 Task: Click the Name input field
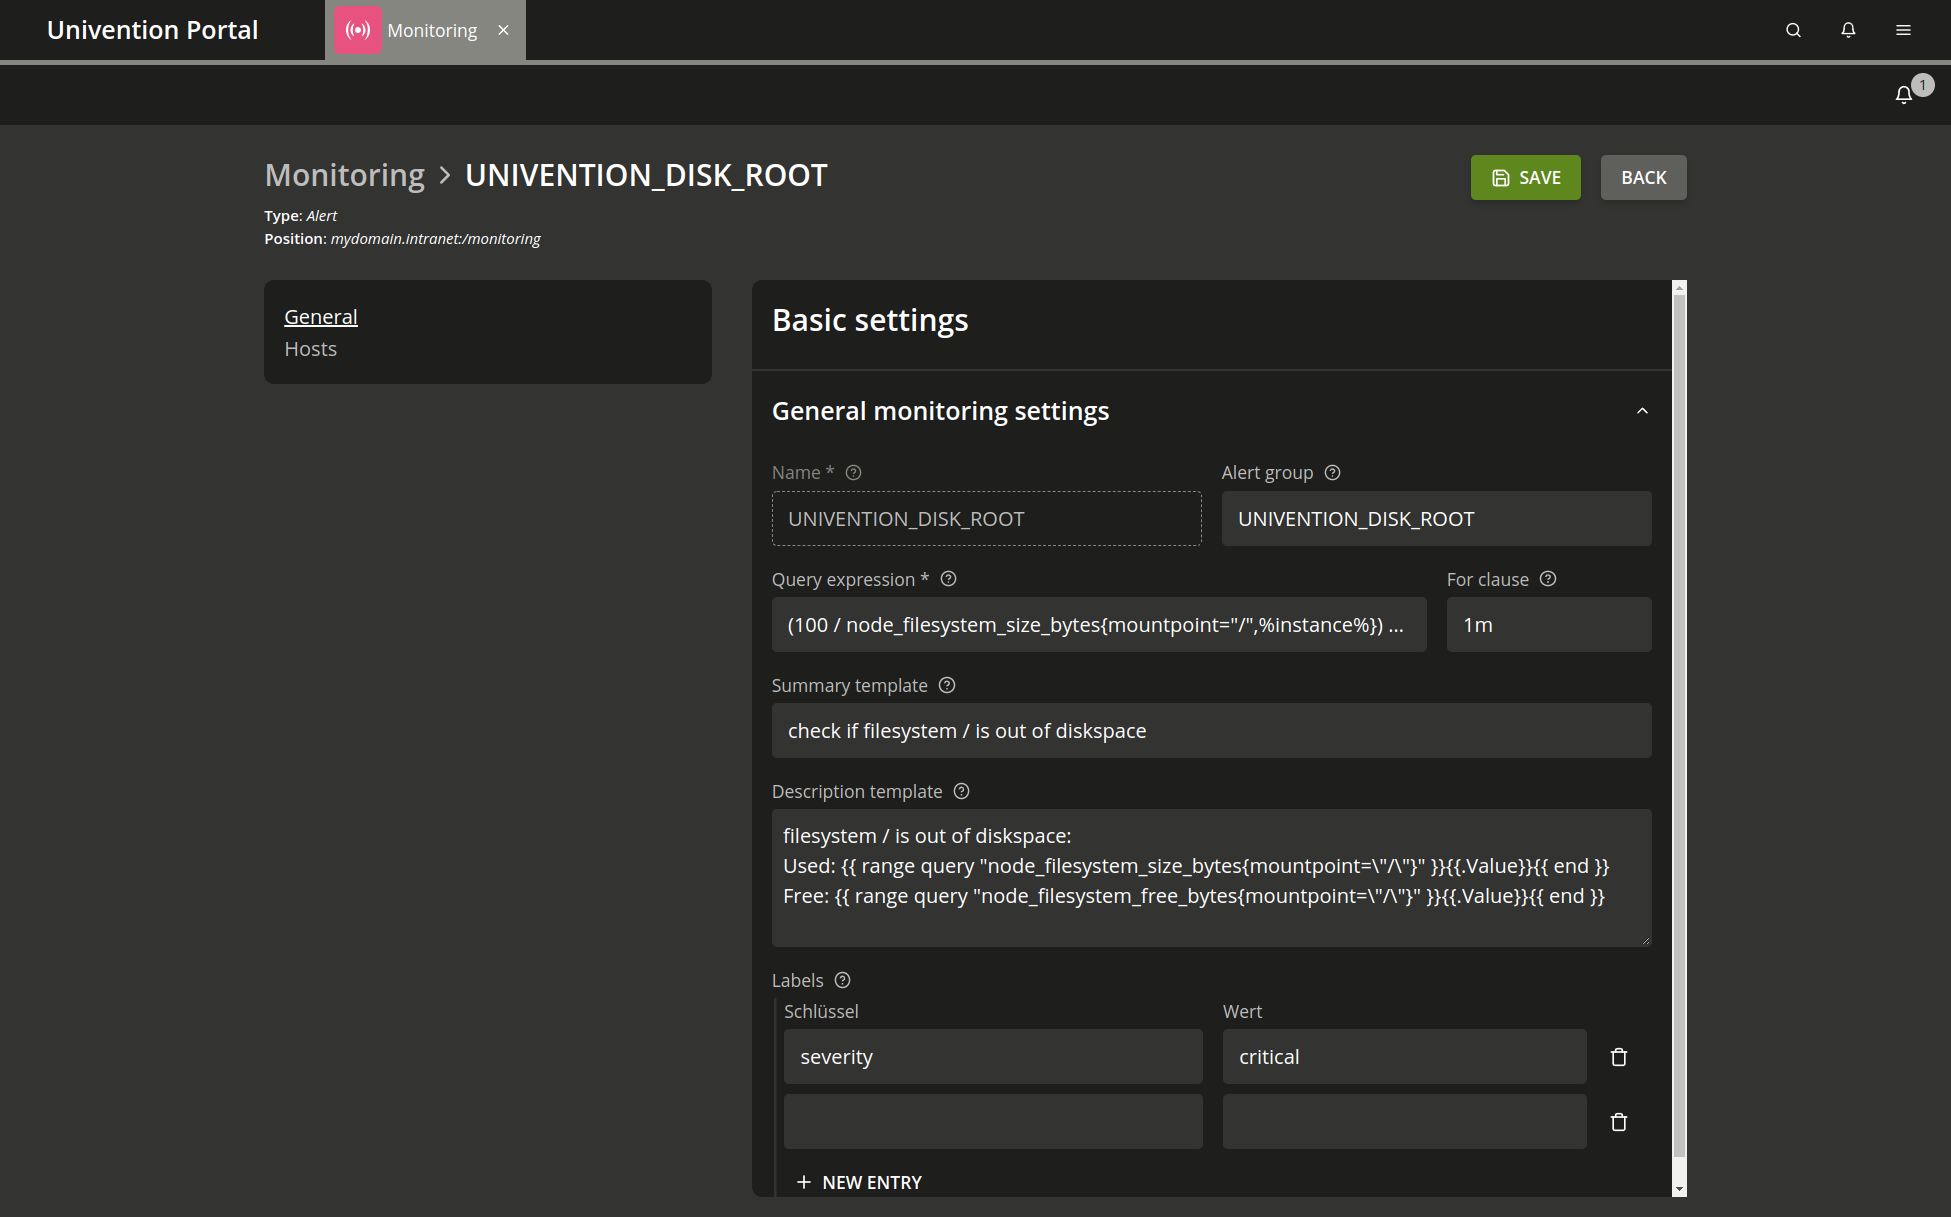point(985,519)
